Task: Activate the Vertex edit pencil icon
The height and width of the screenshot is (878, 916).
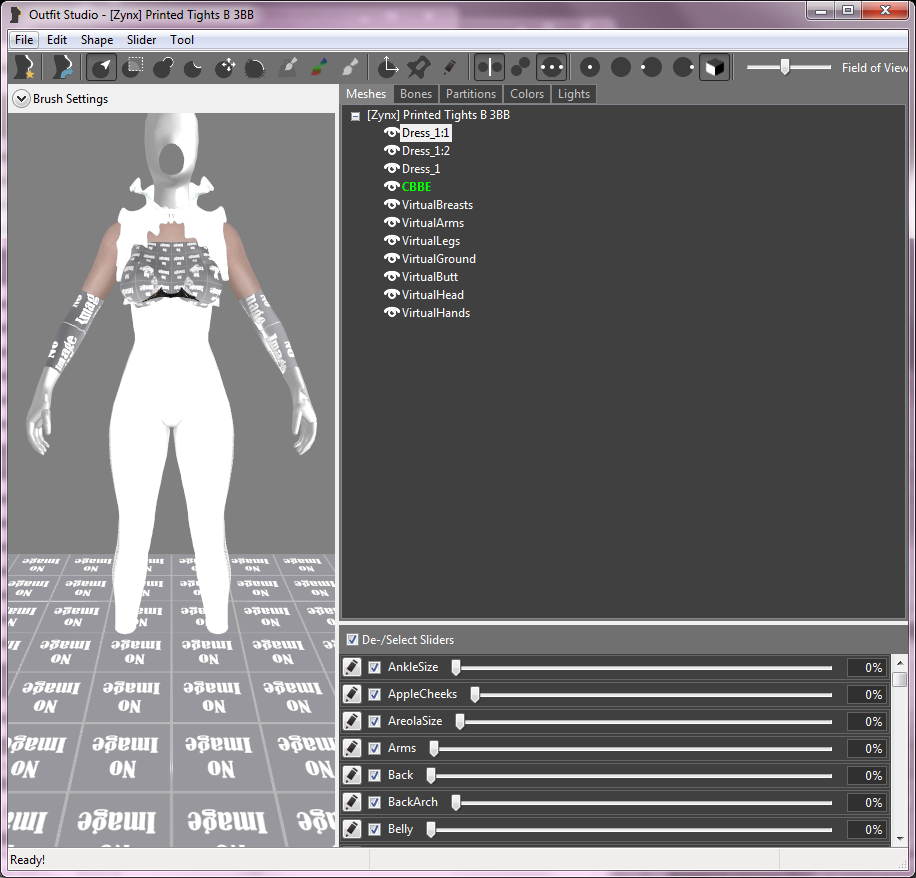Action: 449,67
